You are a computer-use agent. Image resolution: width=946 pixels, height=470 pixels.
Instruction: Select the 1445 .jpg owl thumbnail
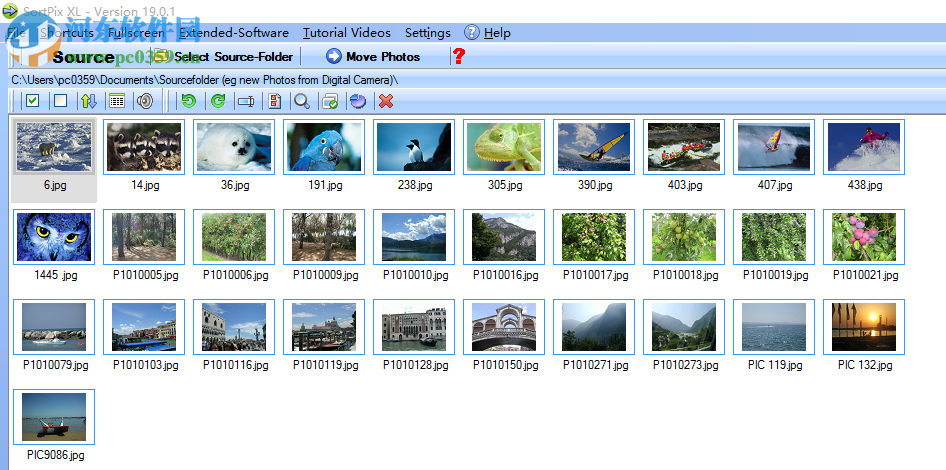tap(54, 237)
